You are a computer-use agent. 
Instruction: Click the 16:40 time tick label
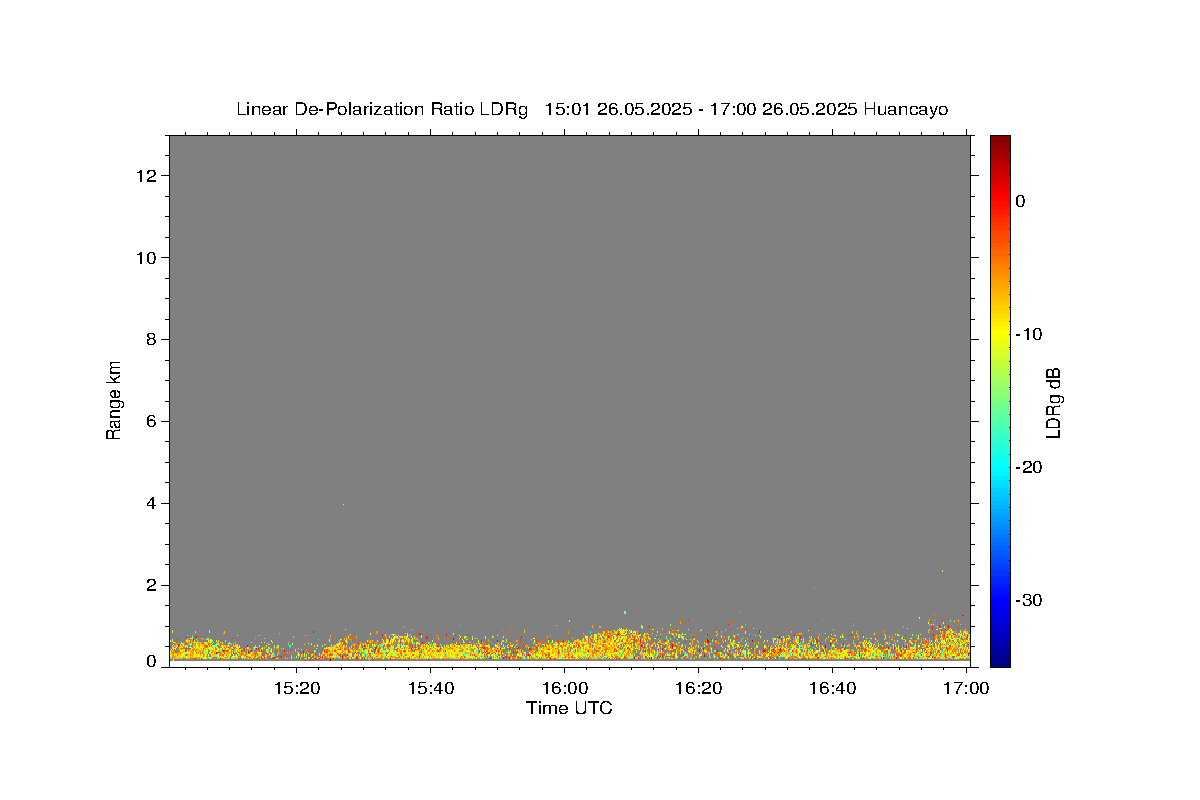click(x=832, y=688)
